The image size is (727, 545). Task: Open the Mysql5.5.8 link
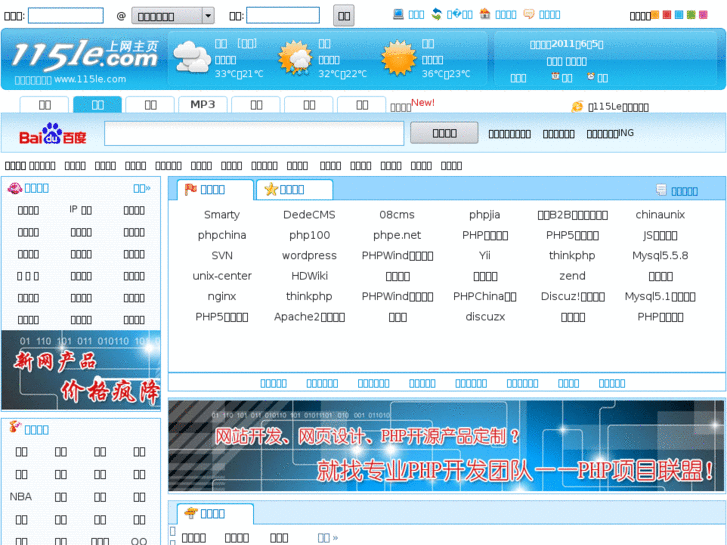tap(660, 256)
